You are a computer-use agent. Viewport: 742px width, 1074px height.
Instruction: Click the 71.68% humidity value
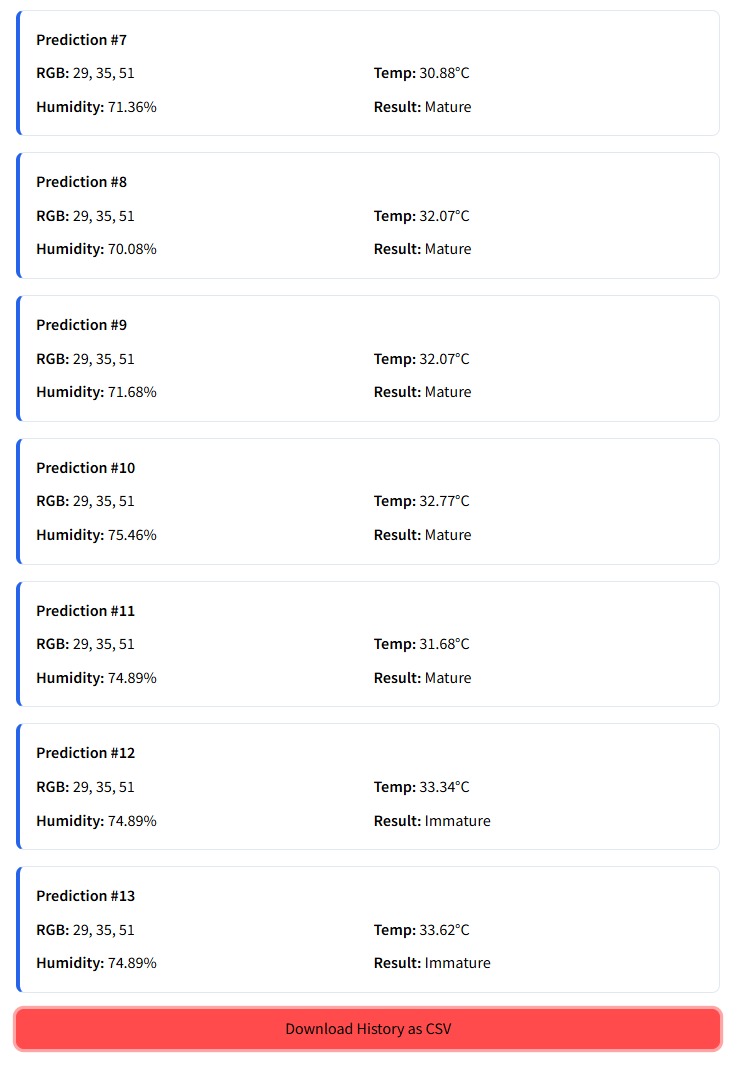click(132, 392)
